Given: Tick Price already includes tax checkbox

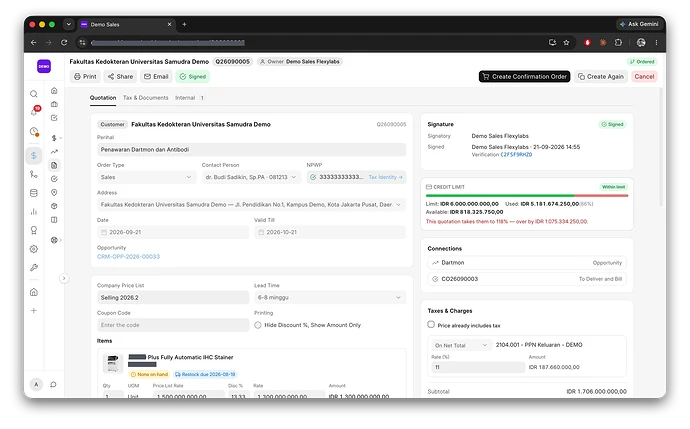Looking at the screenshot, I should [x=431, y=325].
